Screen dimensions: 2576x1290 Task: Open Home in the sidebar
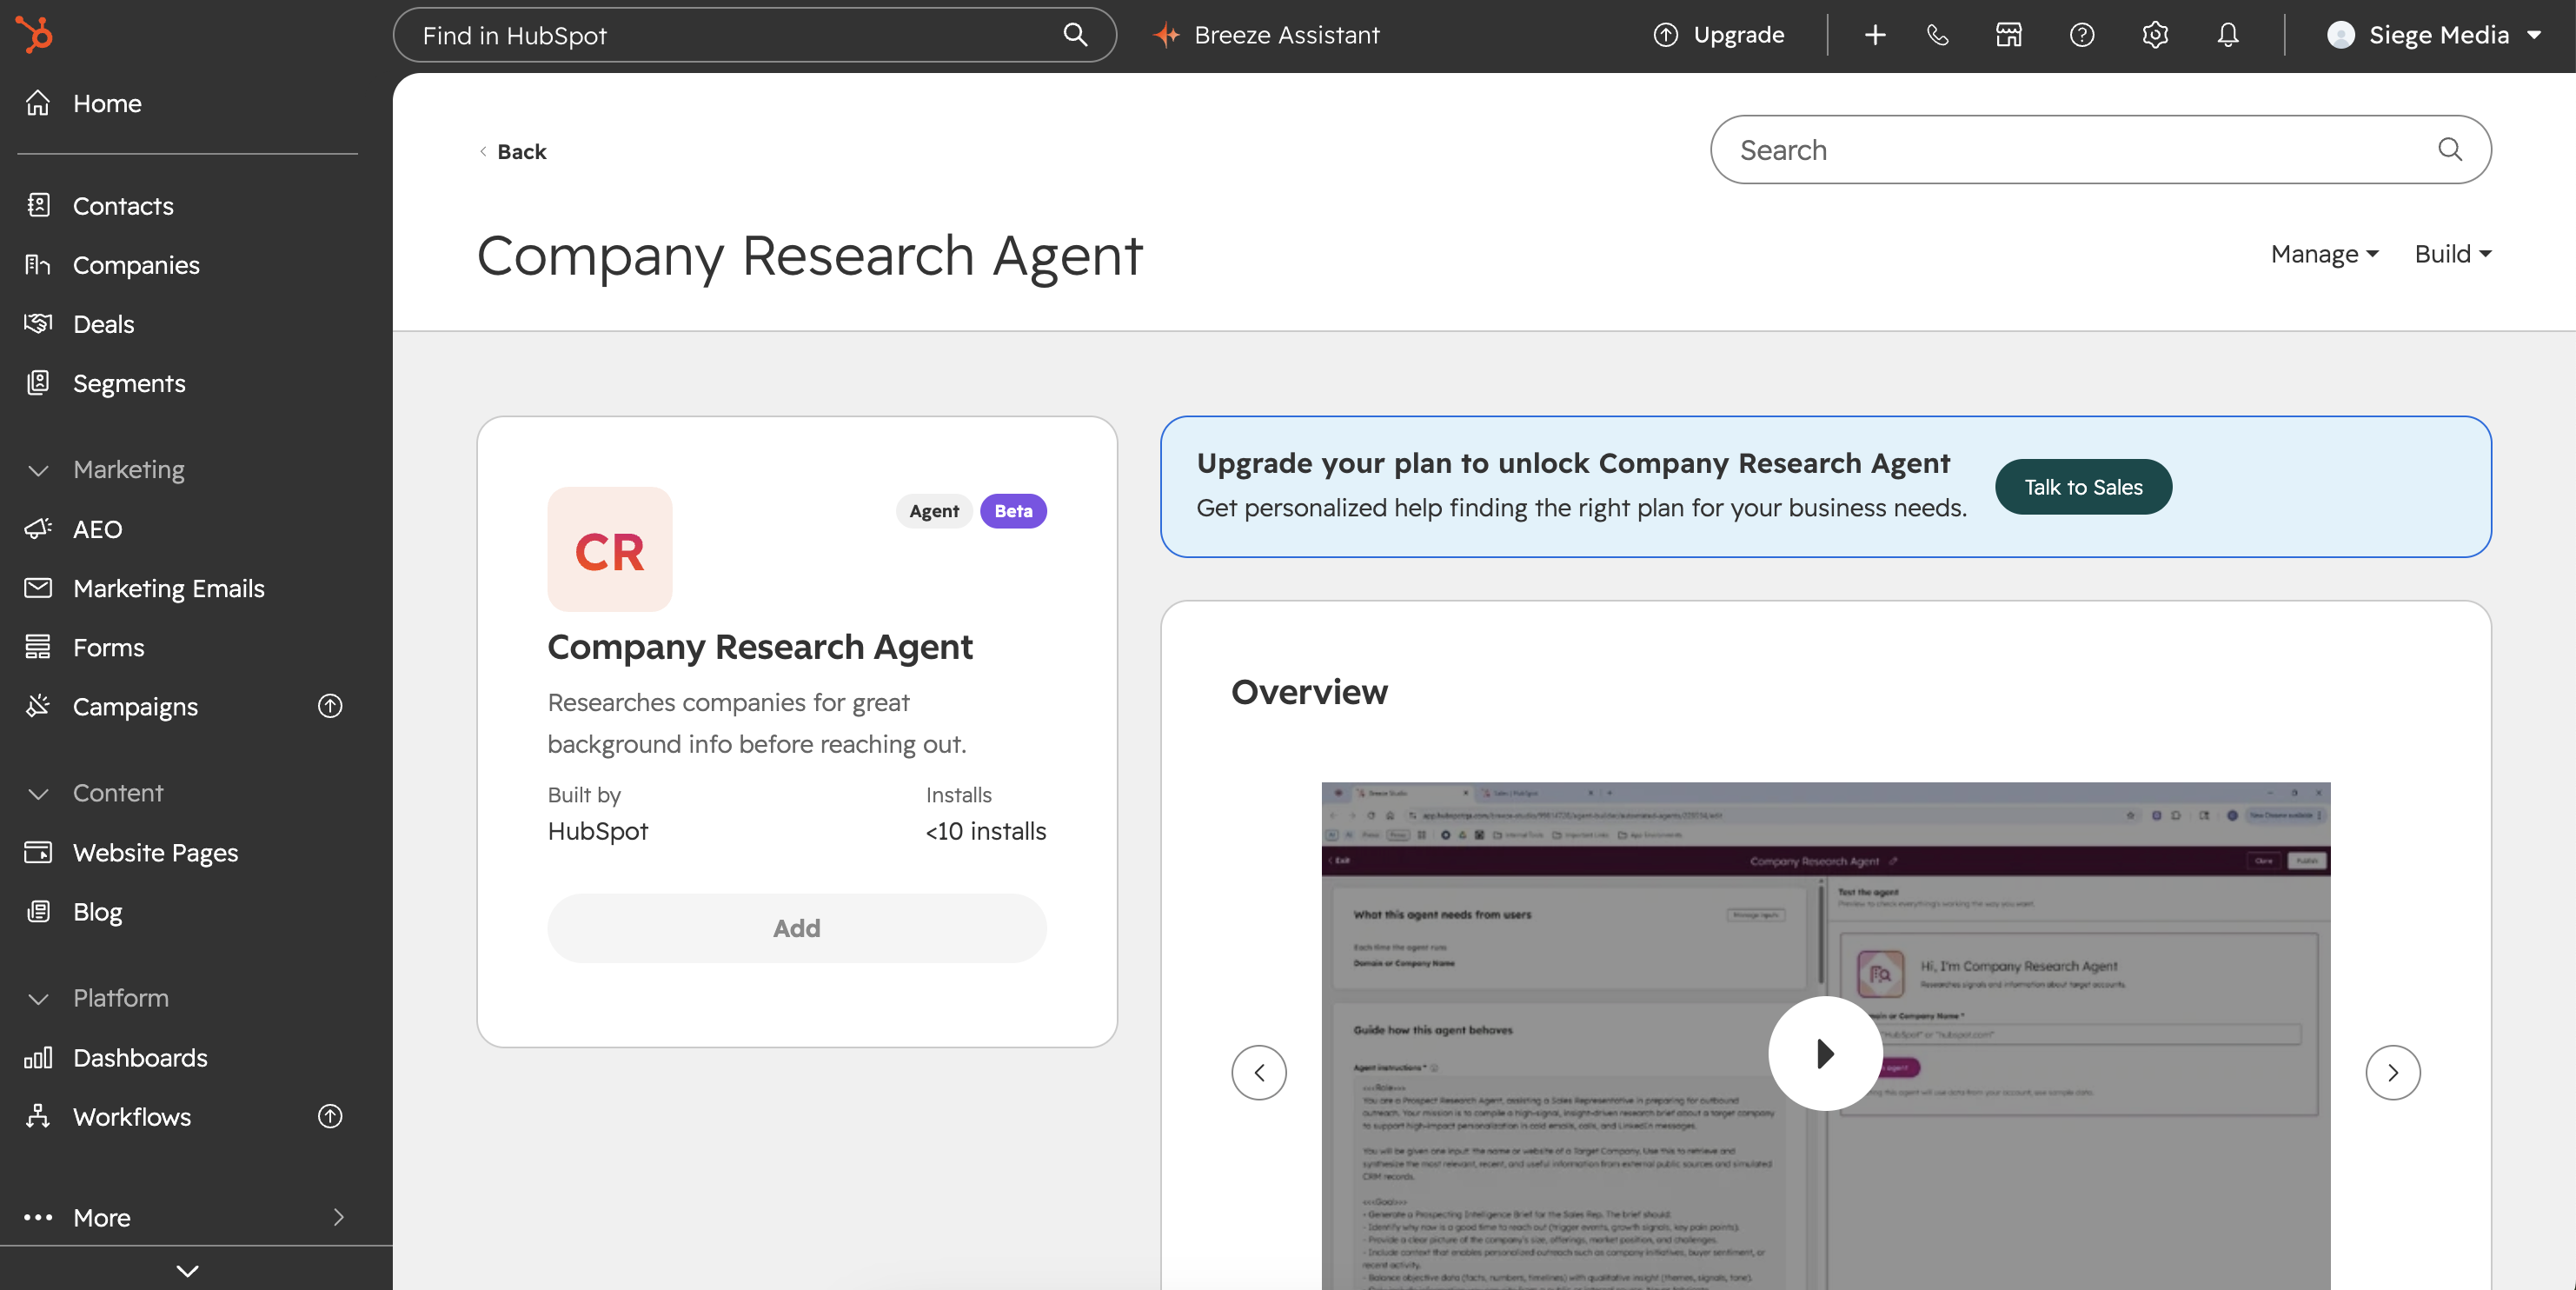pos(107,103)
